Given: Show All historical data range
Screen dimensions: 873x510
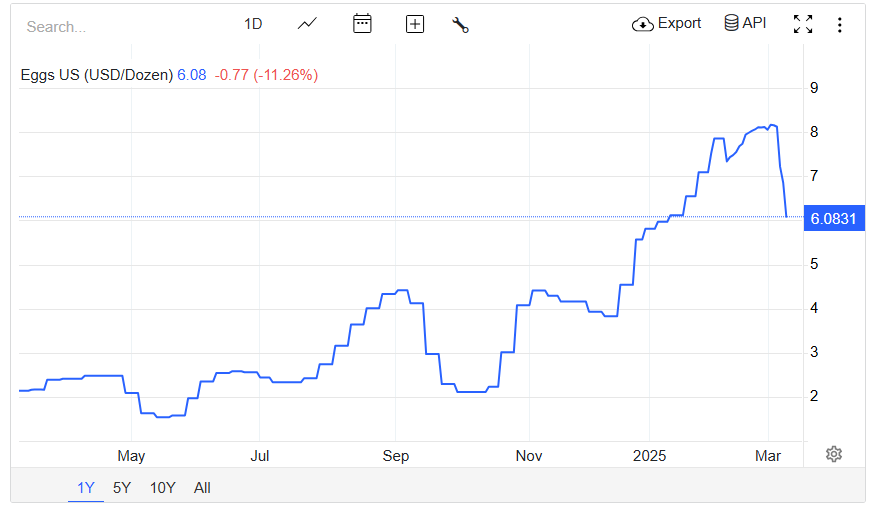Looking at the screenshot, I should [x=202, y=488].
